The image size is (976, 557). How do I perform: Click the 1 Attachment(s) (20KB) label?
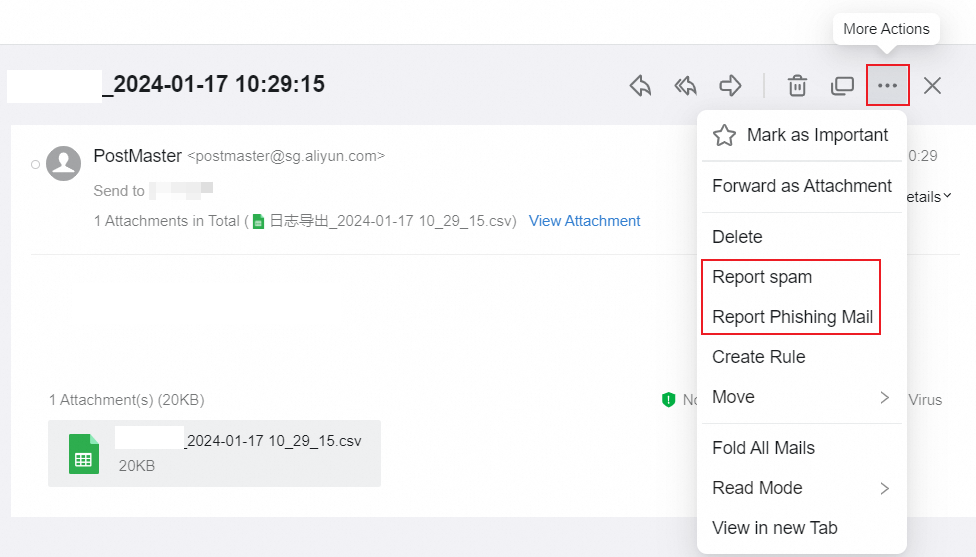tap(127, 400)
